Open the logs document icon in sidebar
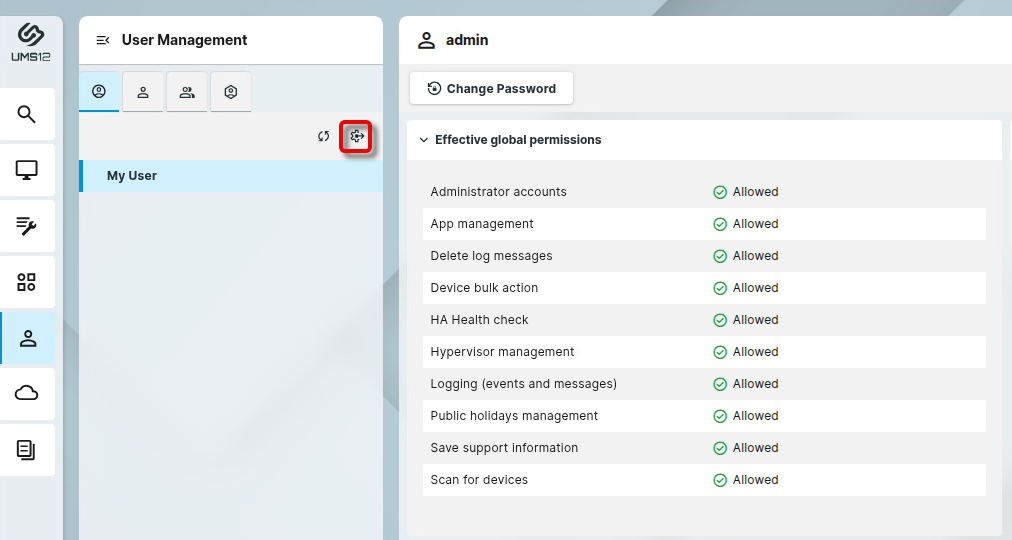The image size is (1012, 540). [27, 450]
